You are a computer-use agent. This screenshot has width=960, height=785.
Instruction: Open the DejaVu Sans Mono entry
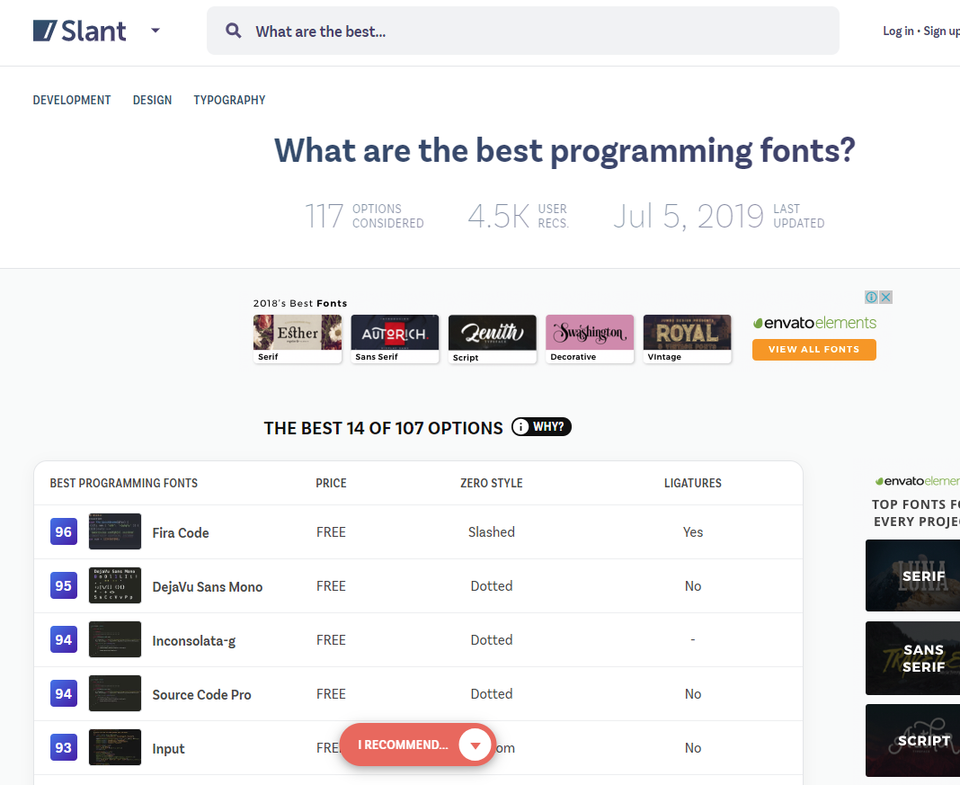(208, 587)
